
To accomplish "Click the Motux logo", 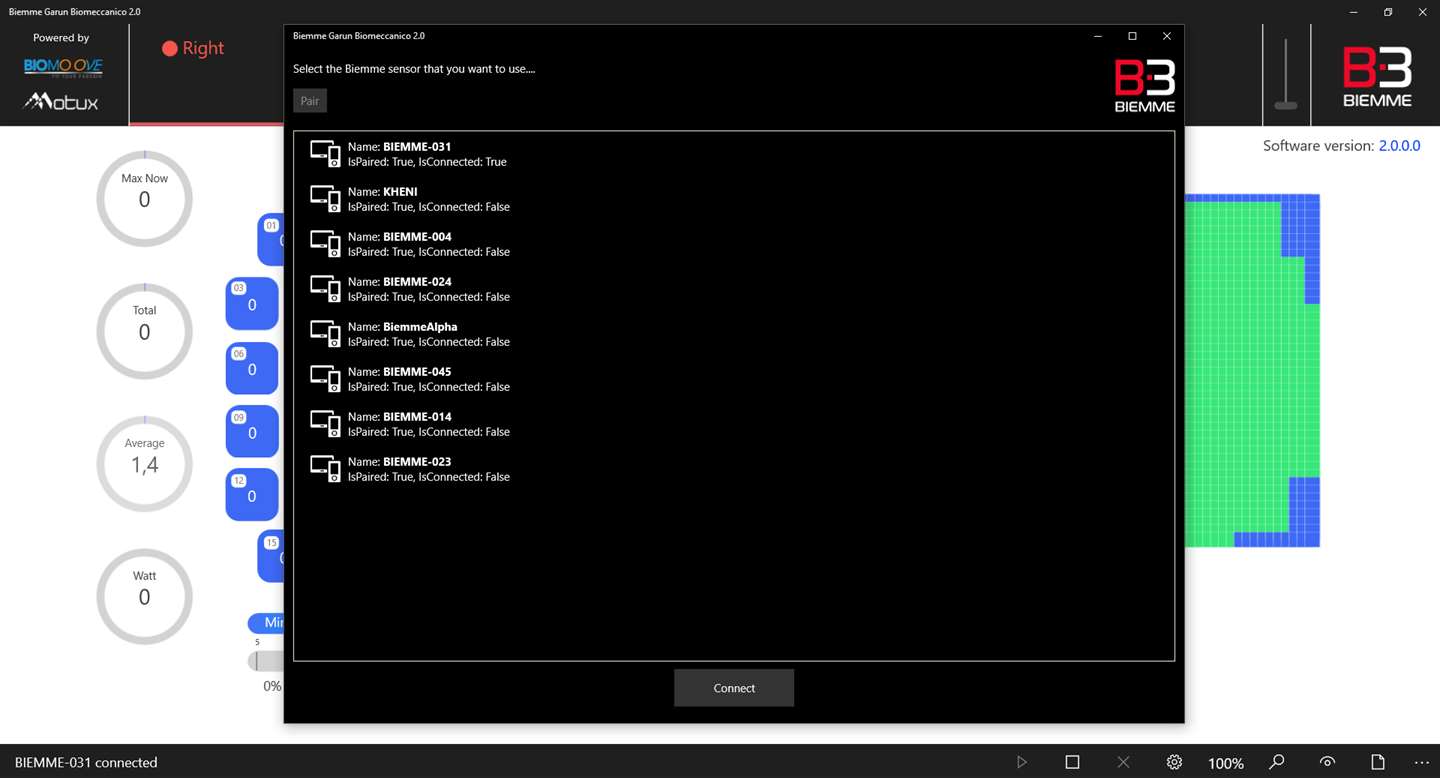I will click(x=61, y=101).
